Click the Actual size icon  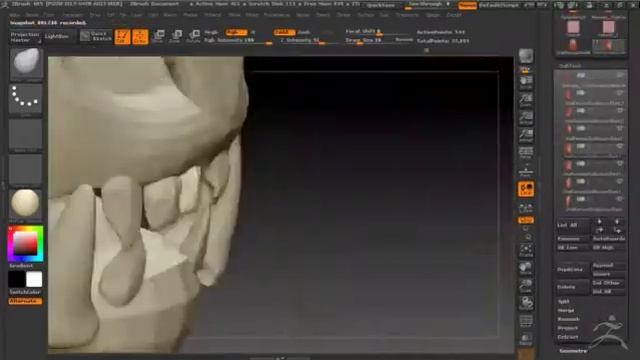(x=526, y=118)
